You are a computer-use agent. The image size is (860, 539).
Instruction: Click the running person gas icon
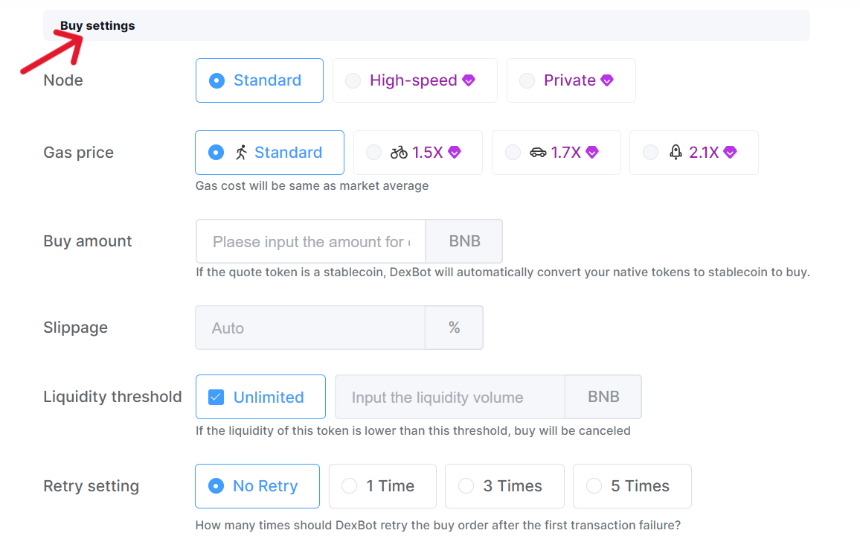tap(241, 152)
